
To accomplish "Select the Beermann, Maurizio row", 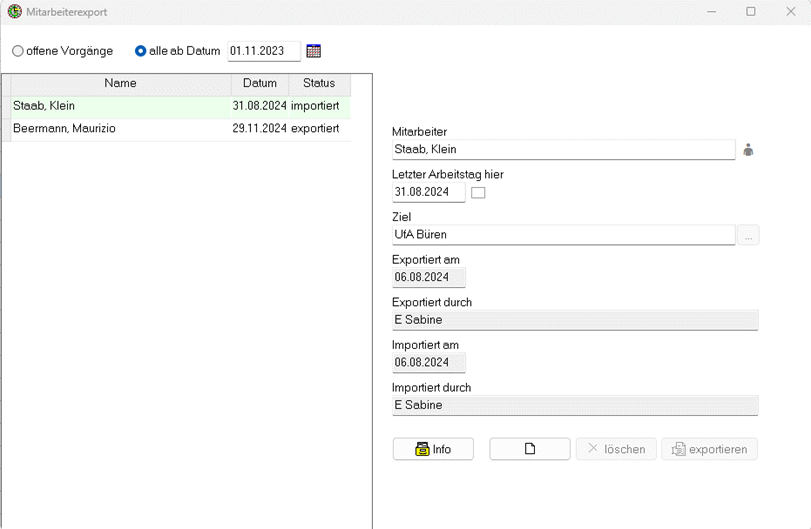I will 176,129.
